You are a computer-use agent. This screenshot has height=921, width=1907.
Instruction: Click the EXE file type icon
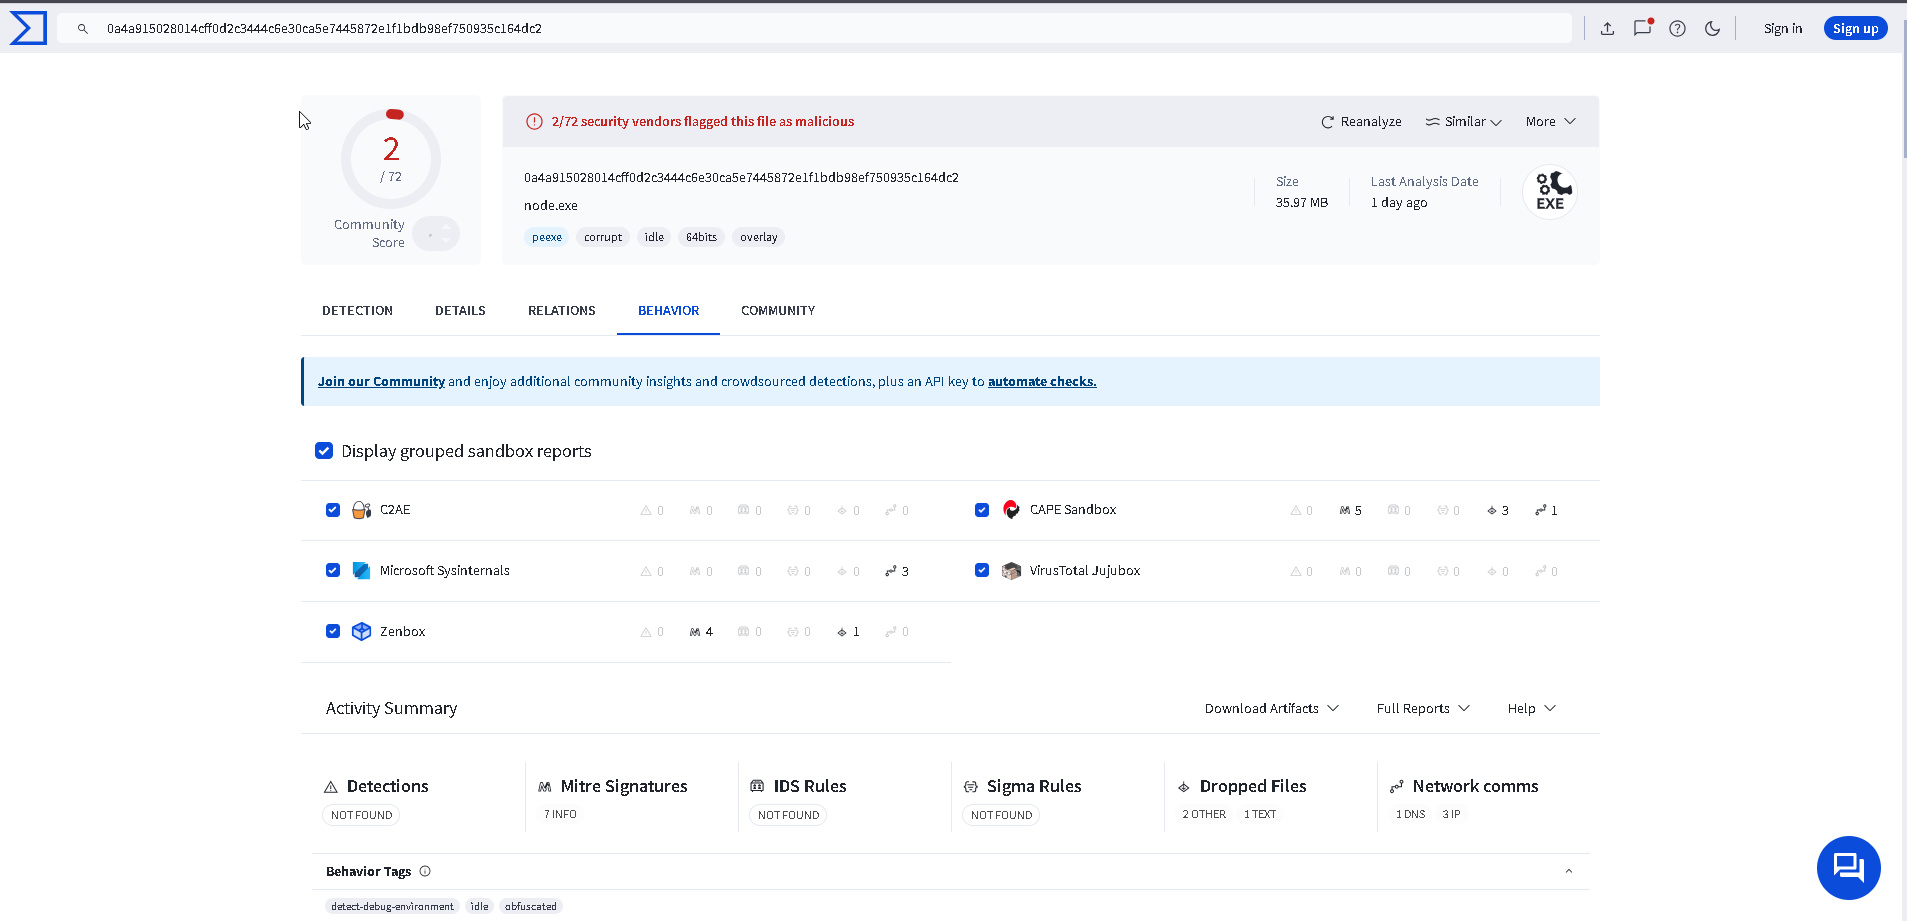click(x=1550, y=192)
